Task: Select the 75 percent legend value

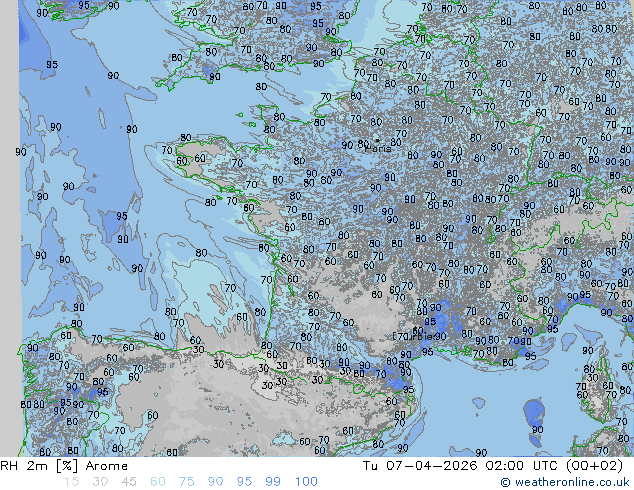Action: click(186, 482)
